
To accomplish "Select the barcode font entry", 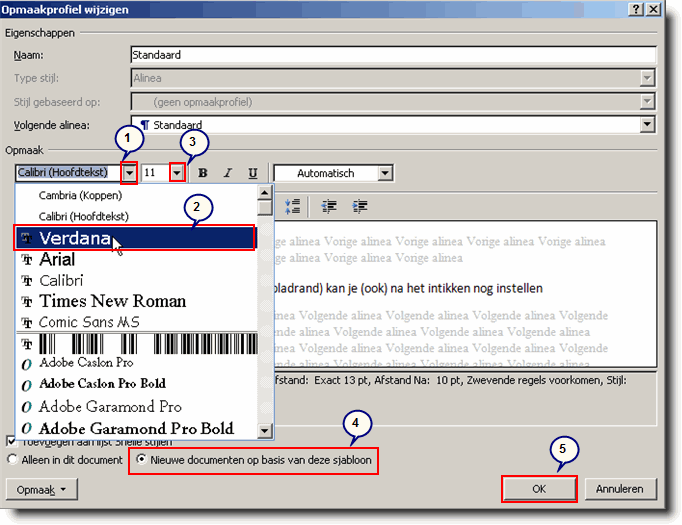I will point(140,344).
